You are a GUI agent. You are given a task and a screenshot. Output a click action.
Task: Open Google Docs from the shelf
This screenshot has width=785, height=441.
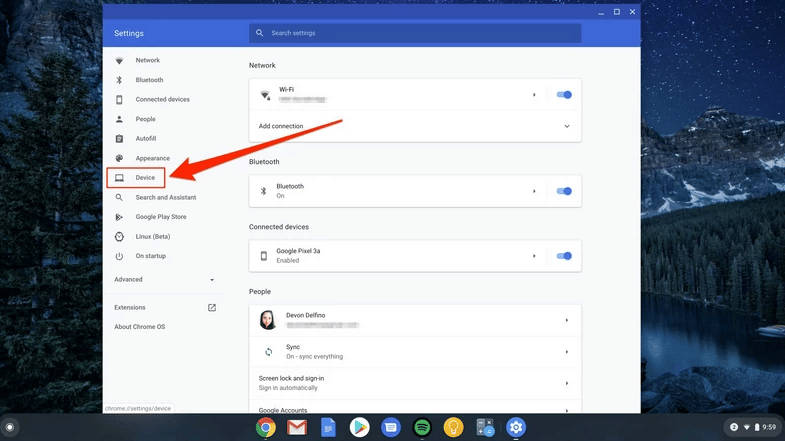328,427
